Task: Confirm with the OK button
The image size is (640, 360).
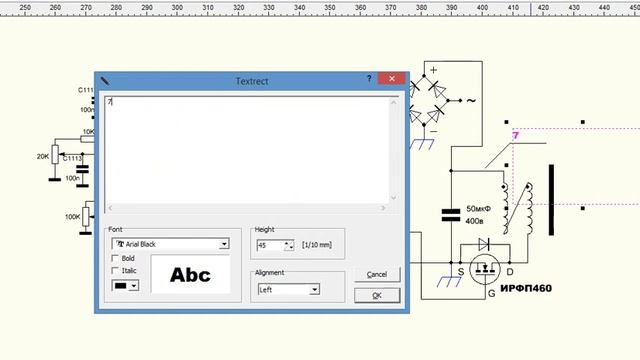Action: pos(377,295)
